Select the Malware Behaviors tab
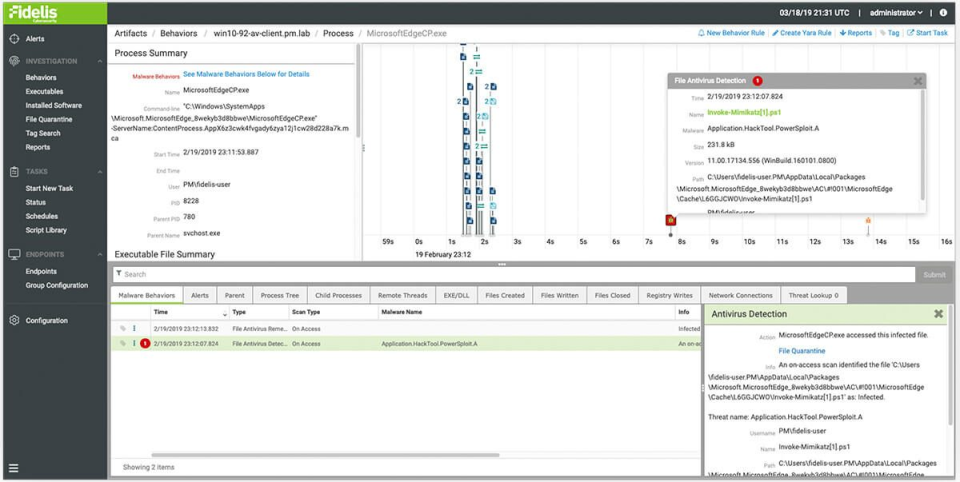 [x=146, y=295]
